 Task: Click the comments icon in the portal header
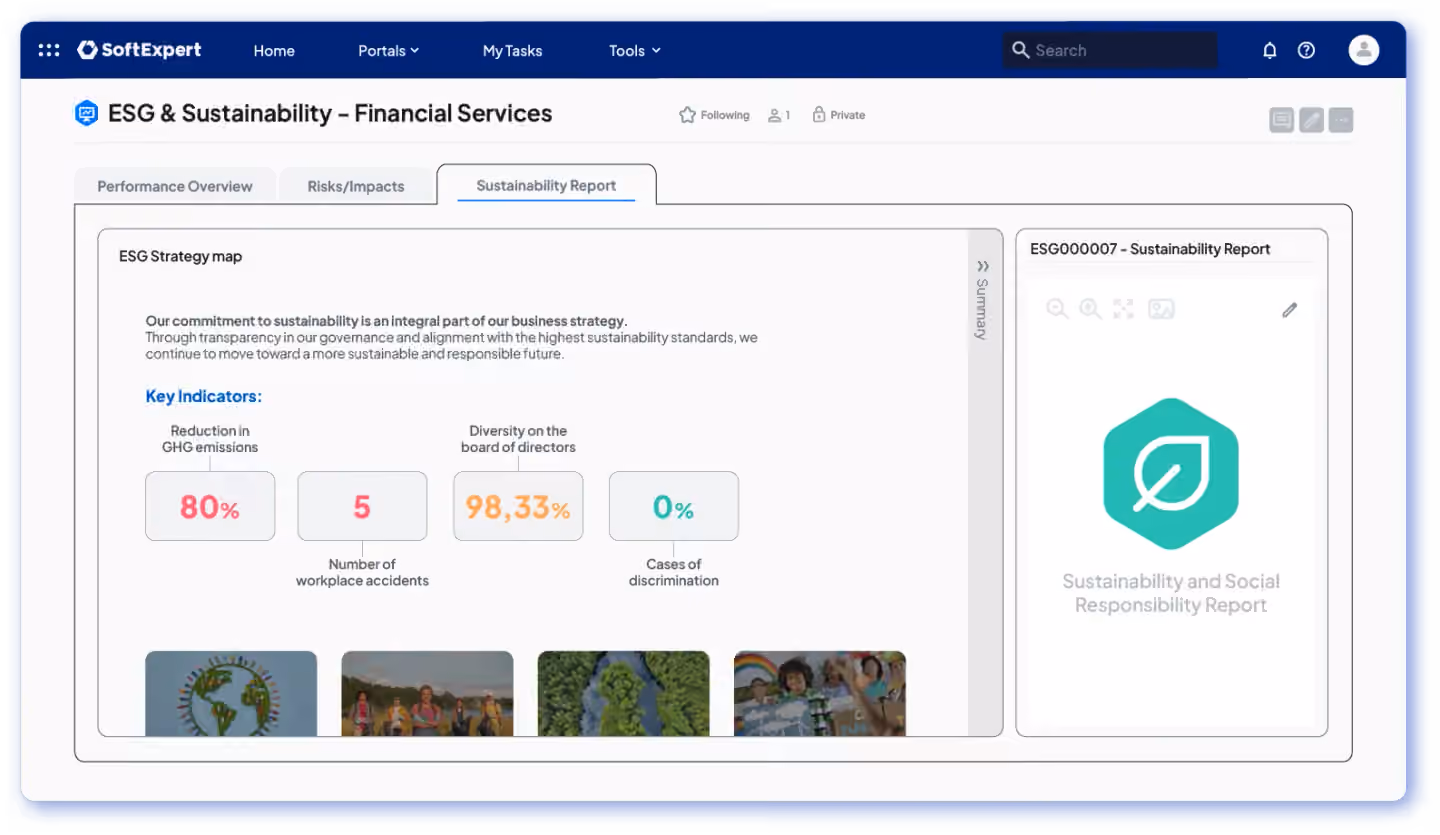coord(1281,120)
